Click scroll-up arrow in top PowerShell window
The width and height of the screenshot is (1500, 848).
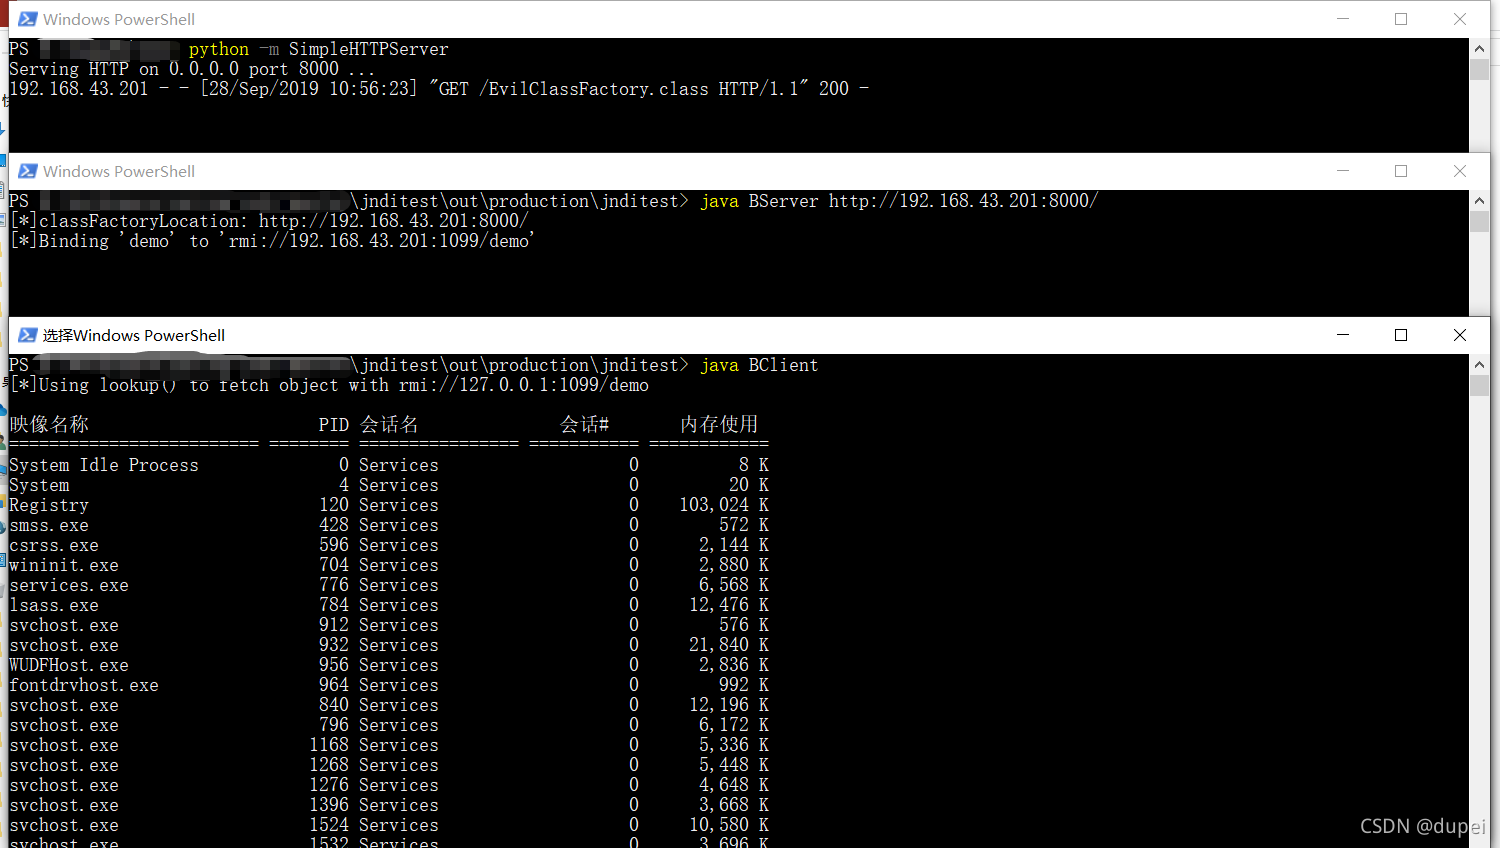coord(1479,48)
